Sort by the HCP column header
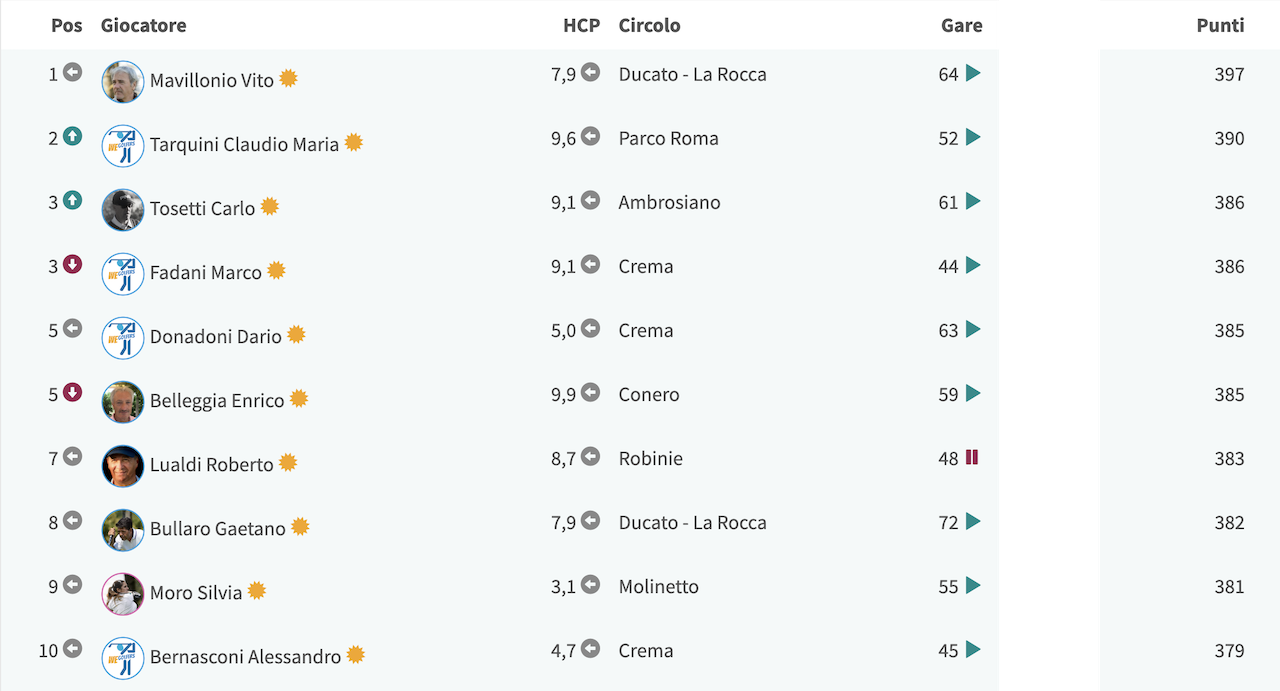The height and width of the screenshot is (691, 1280). [581, 25]
